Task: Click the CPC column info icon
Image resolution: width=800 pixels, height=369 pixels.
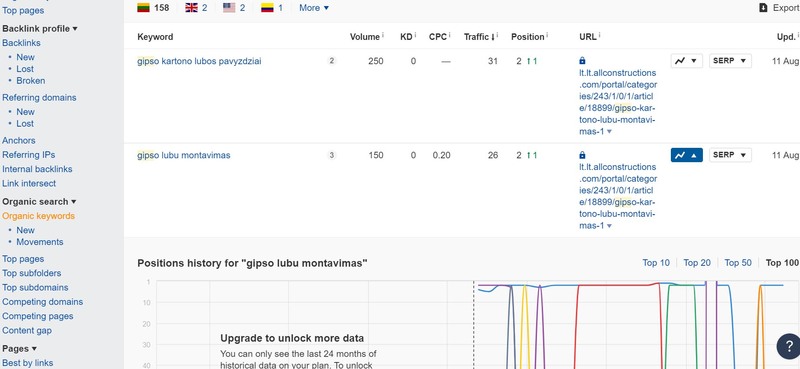Action: pyautogui.click(x=449, y=35)
